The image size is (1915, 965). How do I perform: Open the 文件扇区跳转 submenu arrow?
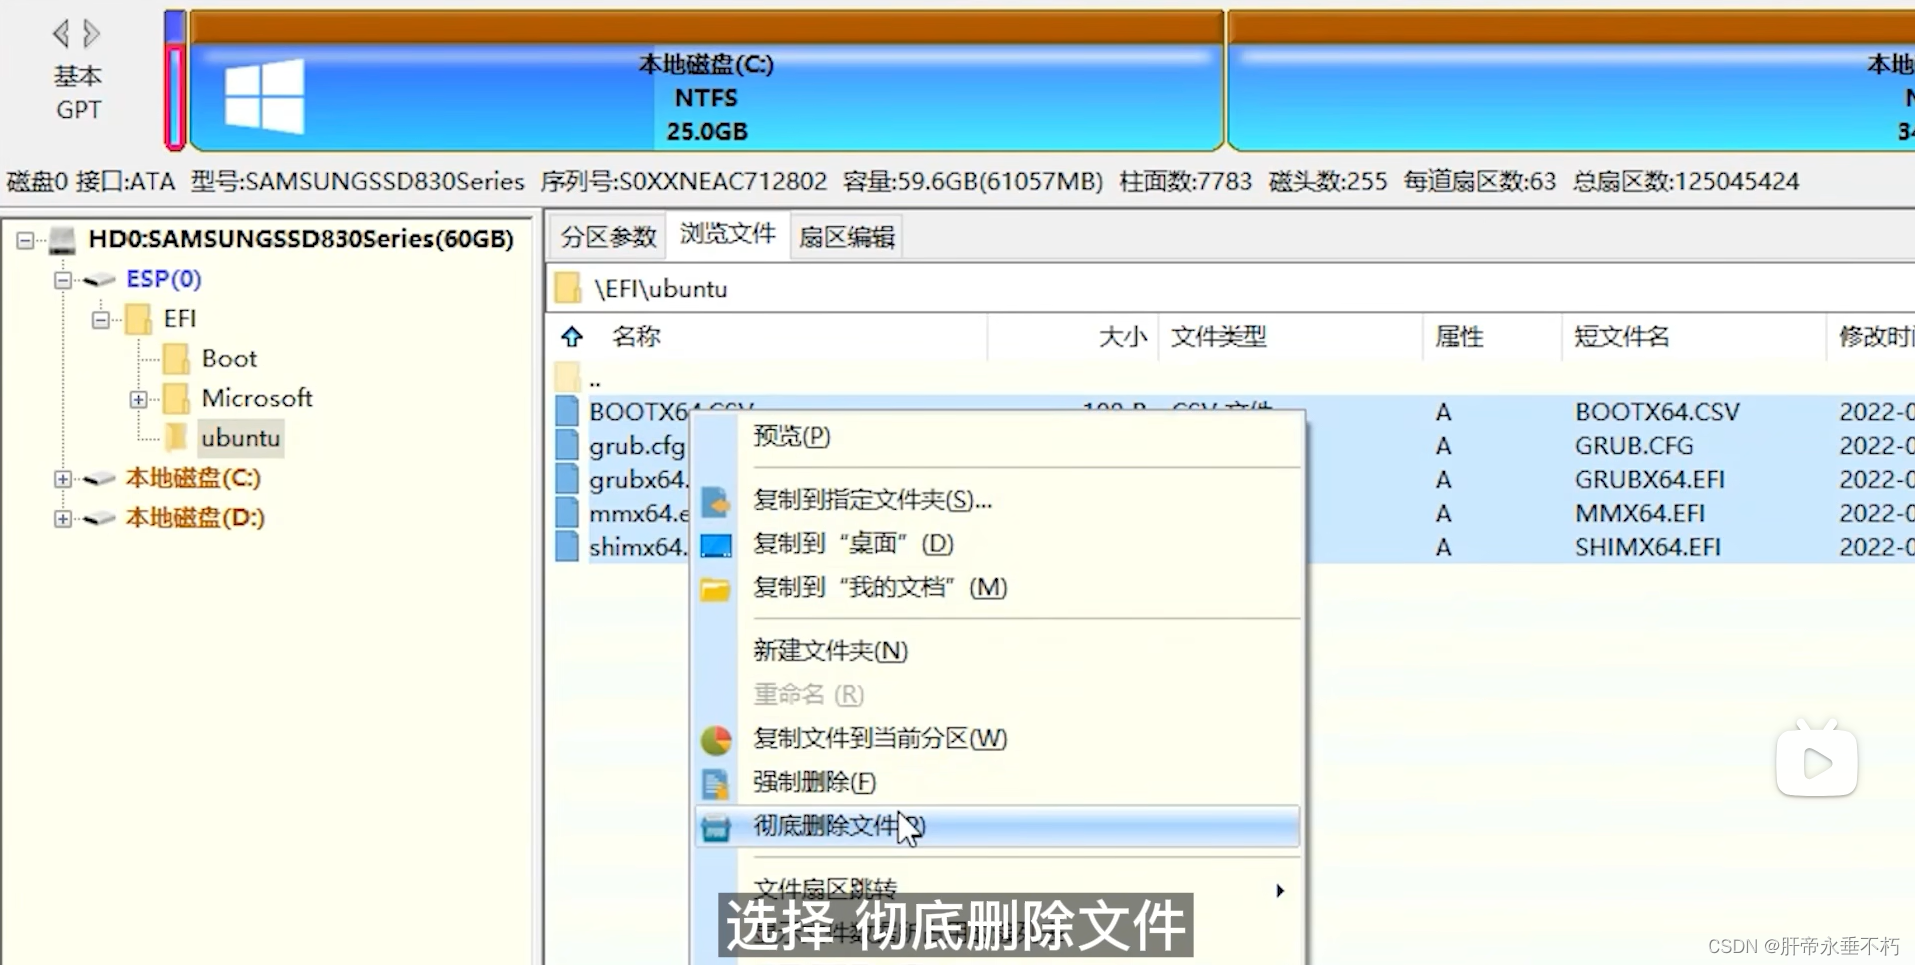[1280, 890]
